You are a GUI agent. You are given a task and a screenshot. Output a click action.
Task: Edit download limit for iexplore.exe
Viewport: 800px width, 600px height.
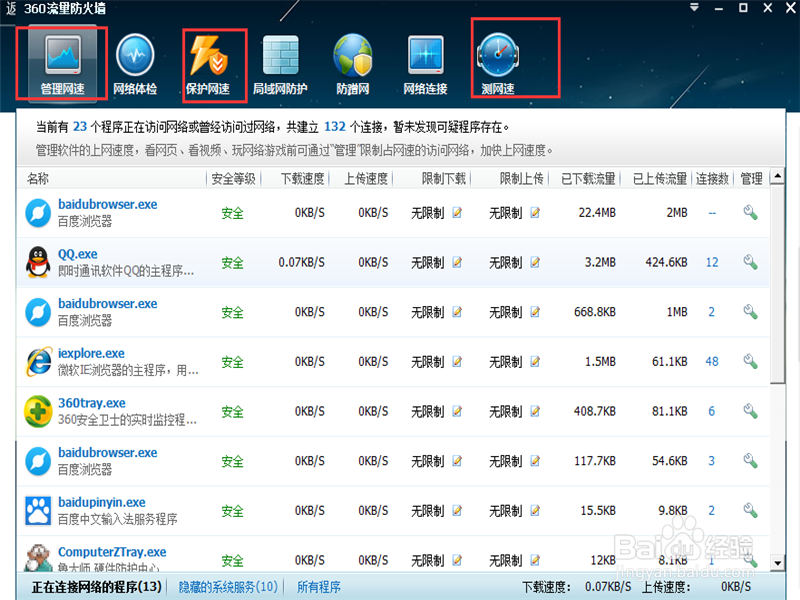pyautogui.click(x=457, y=362)
